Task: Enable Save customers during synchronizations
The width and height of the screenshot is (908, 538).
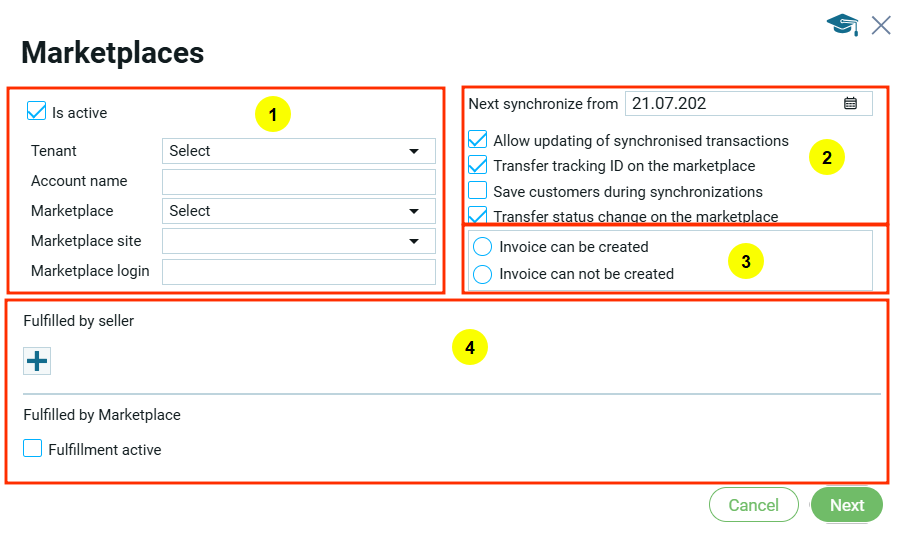Action: coord(478,191)
